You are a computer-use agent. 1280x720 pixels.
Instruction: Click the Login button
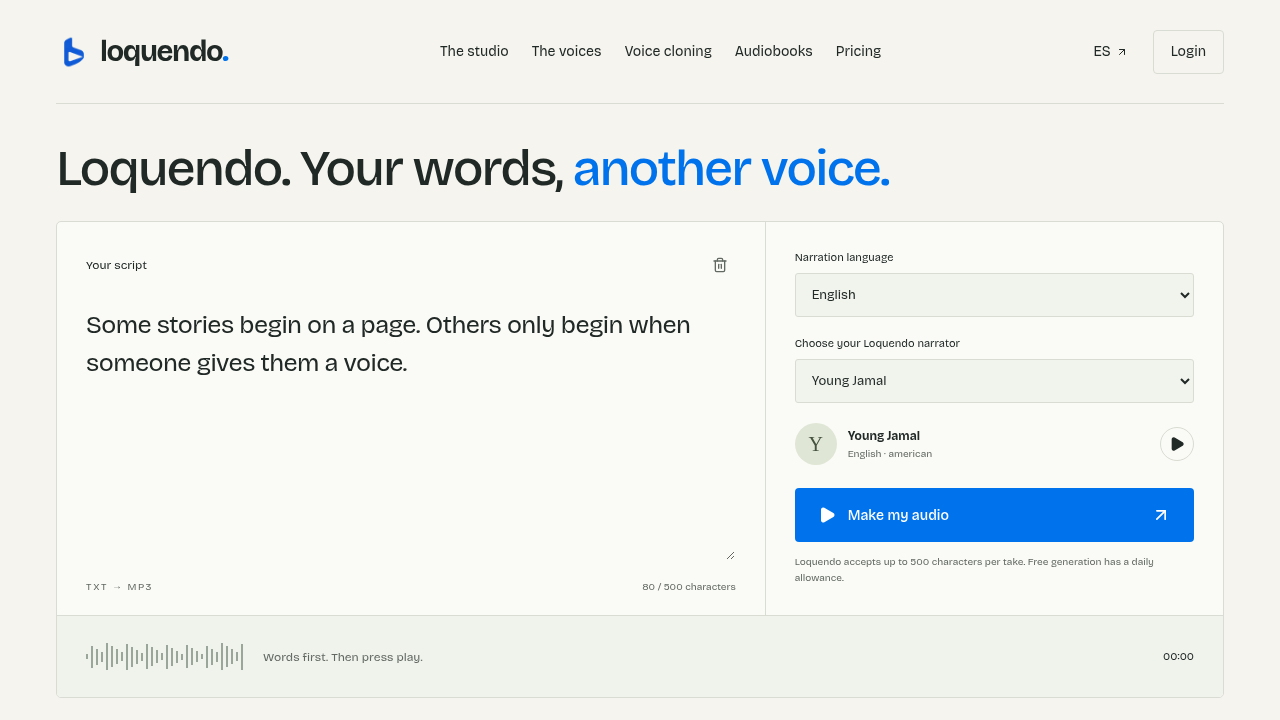[1188, 52]
